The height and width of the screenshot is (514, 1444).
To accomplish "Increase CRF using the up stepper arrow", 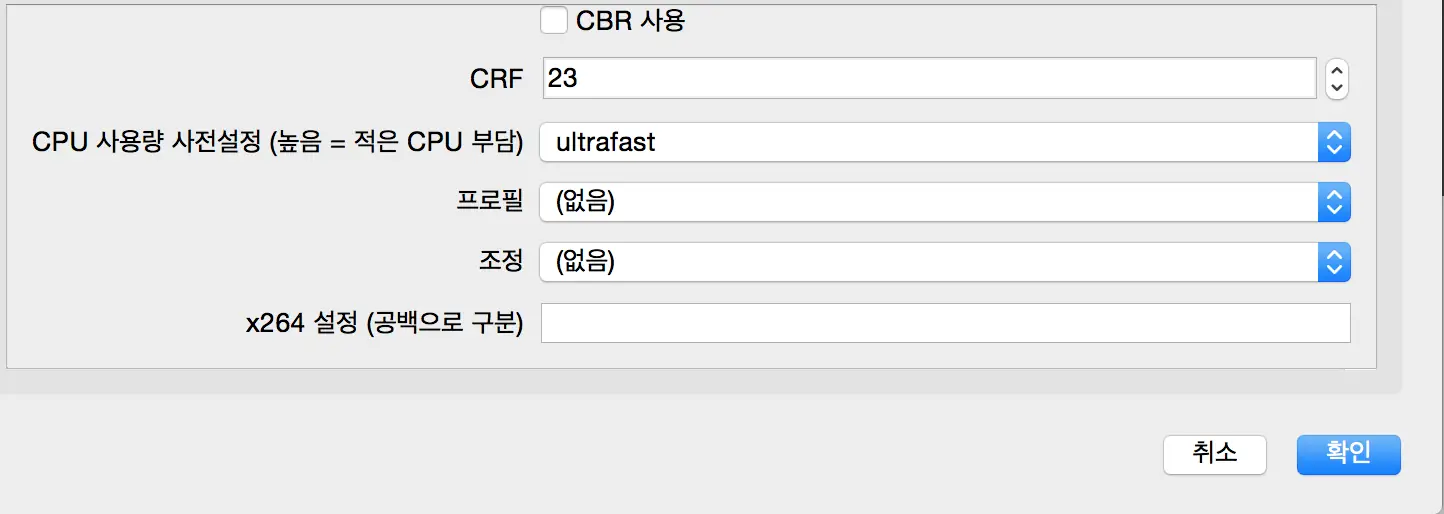I will point(1337,70).
